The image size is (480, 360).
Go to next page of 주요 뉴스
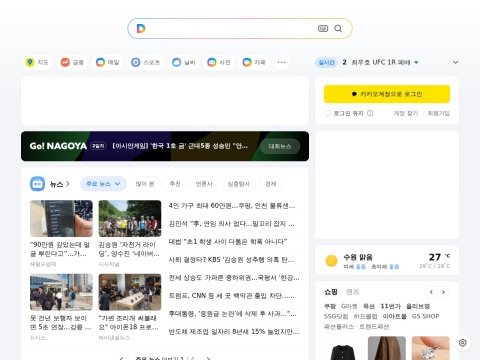pyautogui.click(x=208, y=358)
